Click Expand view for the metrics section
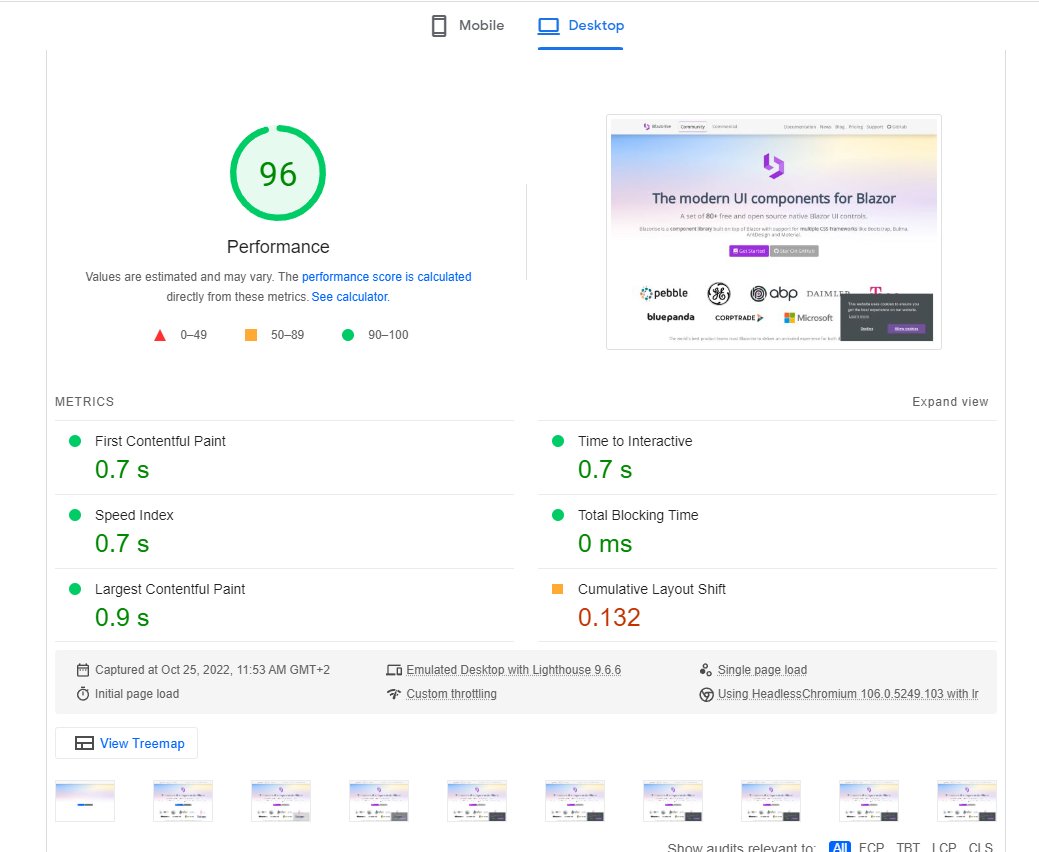 tap(949, 401)
